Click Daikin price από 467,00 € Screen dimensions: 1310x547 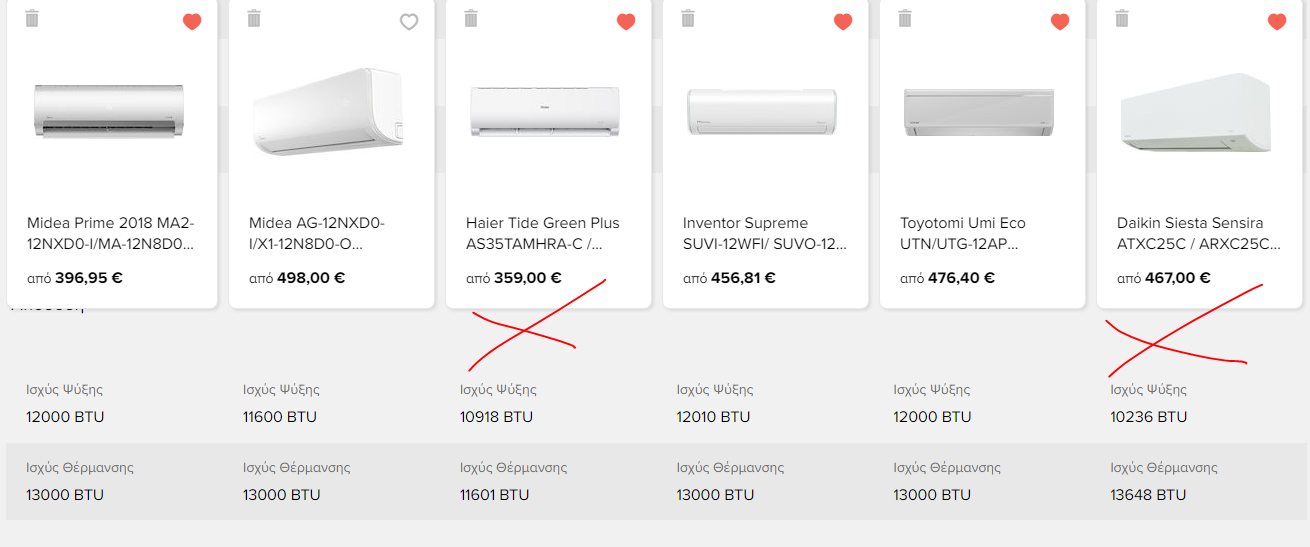1164,278
